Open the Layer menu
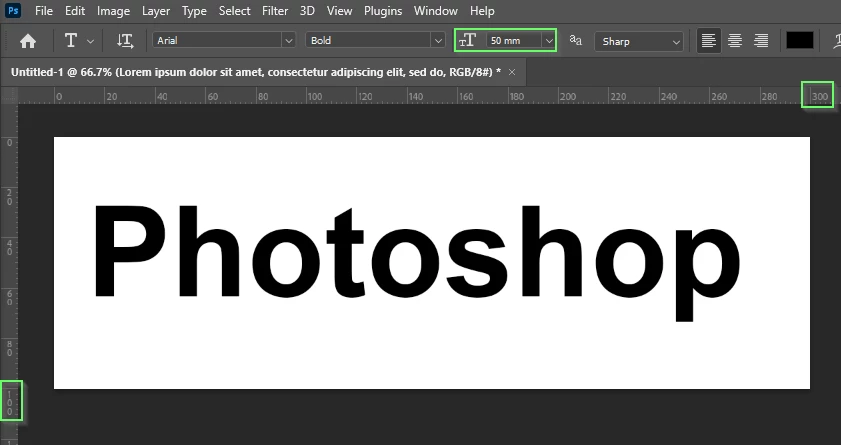This screenshot has height=445, width=841. [156, 11]
